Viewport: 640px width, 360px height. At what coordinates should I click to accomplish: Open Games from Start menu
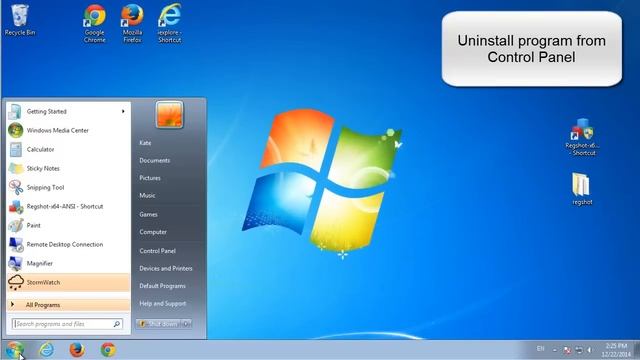(x=148, y=214)
